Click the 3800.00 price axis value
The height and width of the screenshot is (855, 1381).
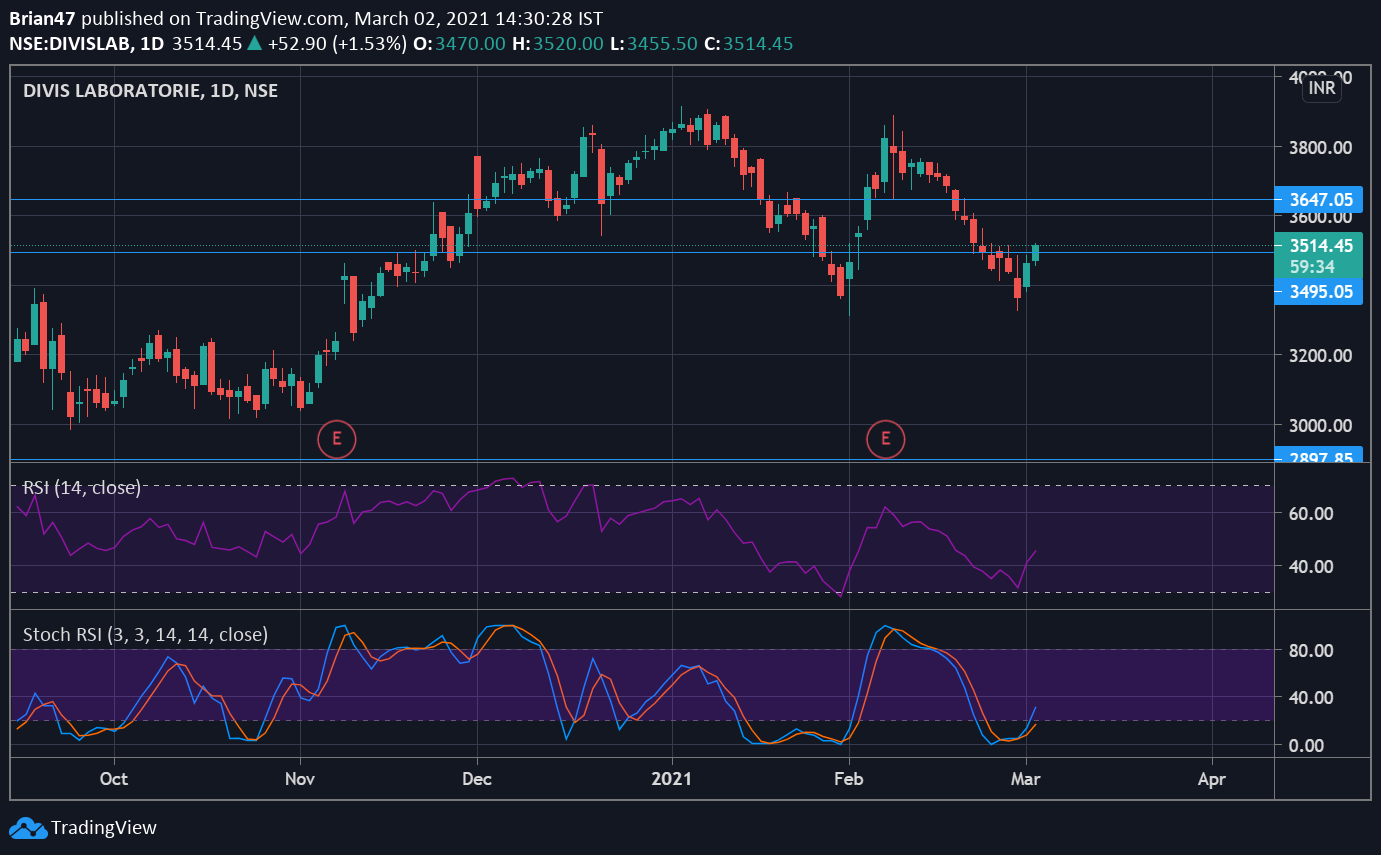click(x=1321, y=148)
